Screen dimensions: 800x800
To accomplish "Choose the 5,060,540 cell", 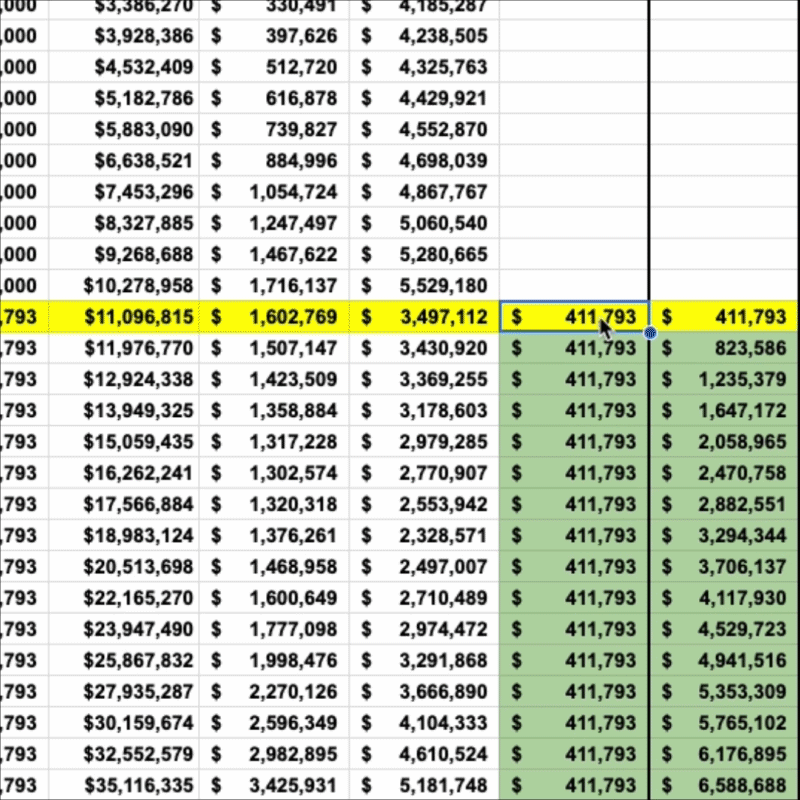I will pyautogui.click(x=424, y=223).
